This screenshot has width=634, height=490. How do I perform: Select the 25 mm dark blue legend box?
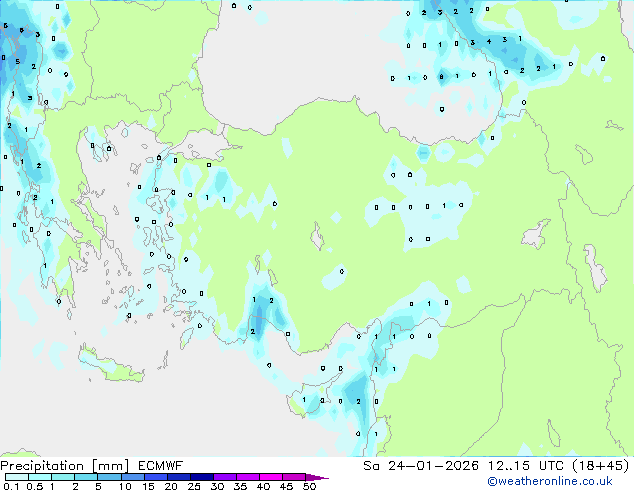coord(202,477)
